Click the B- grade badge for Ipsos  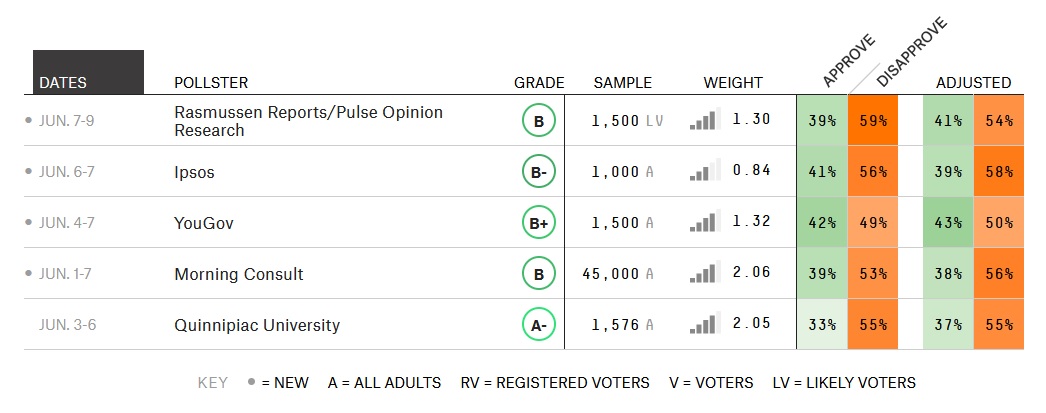(x=538, y=172)
